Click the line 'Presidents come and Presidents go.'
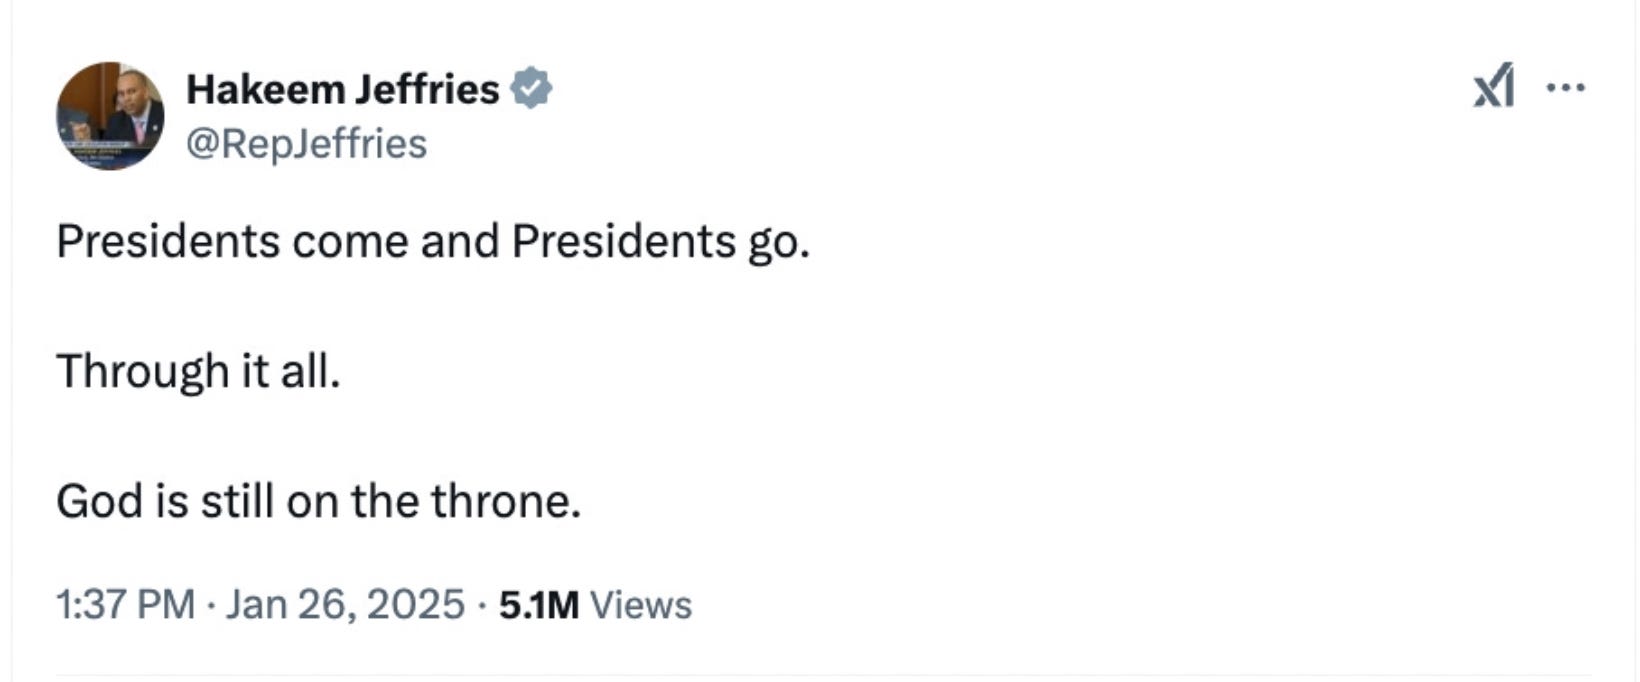Viewport: 1640px width, 682px height. [x=433, y=242]
